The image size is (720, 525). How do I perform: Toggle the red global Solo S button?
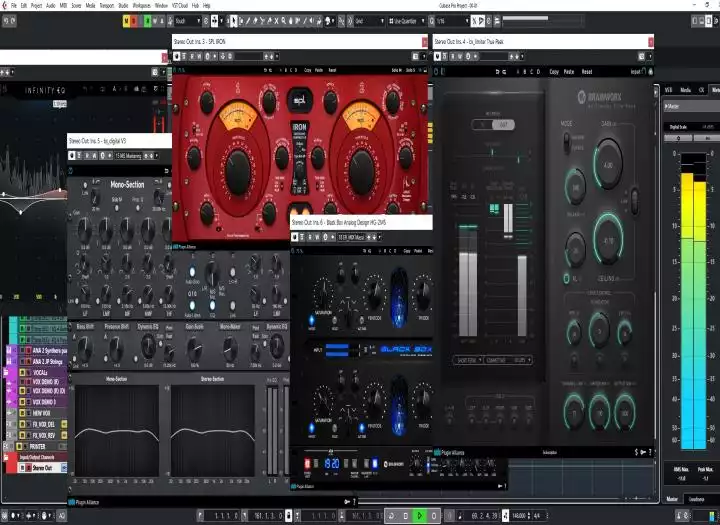tap(134, 21)
